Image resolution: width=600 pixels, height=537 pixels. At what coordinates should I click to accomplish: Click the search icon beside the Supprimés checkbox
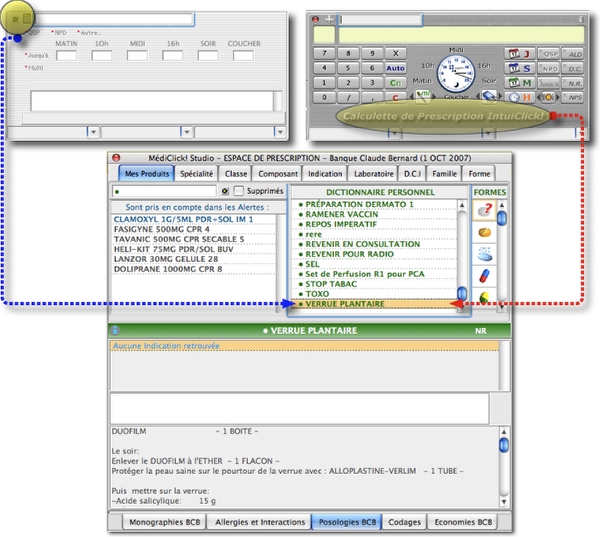click(x=225, y=191)
